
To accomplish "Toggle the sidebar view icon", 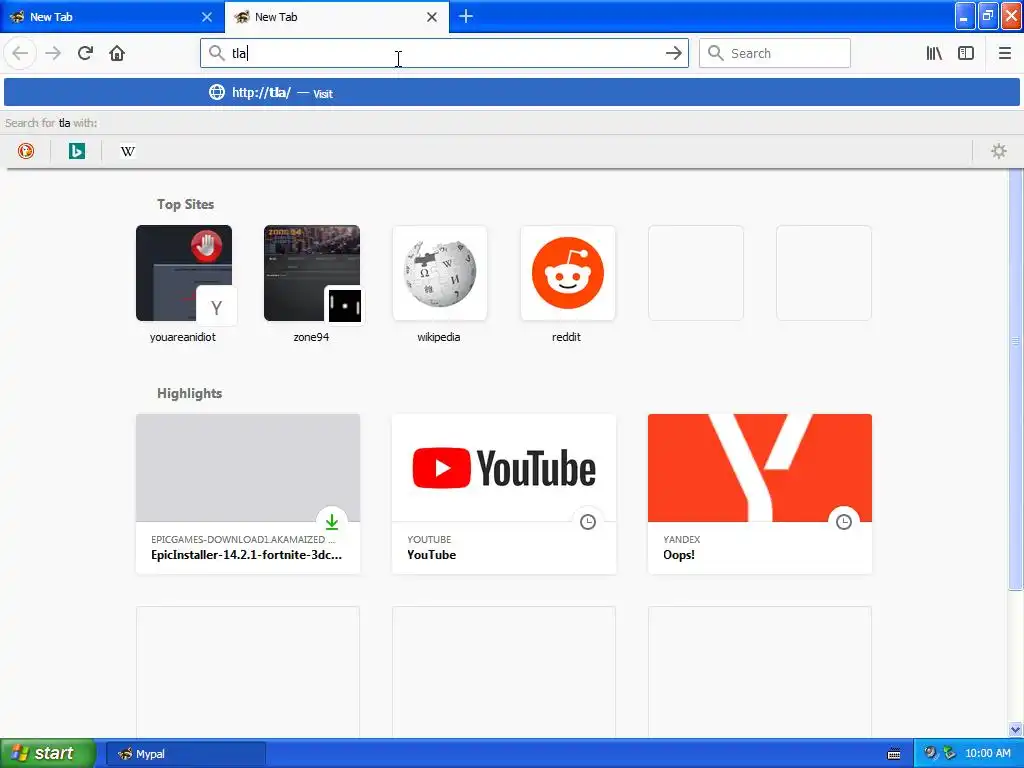I will point(966,54).
